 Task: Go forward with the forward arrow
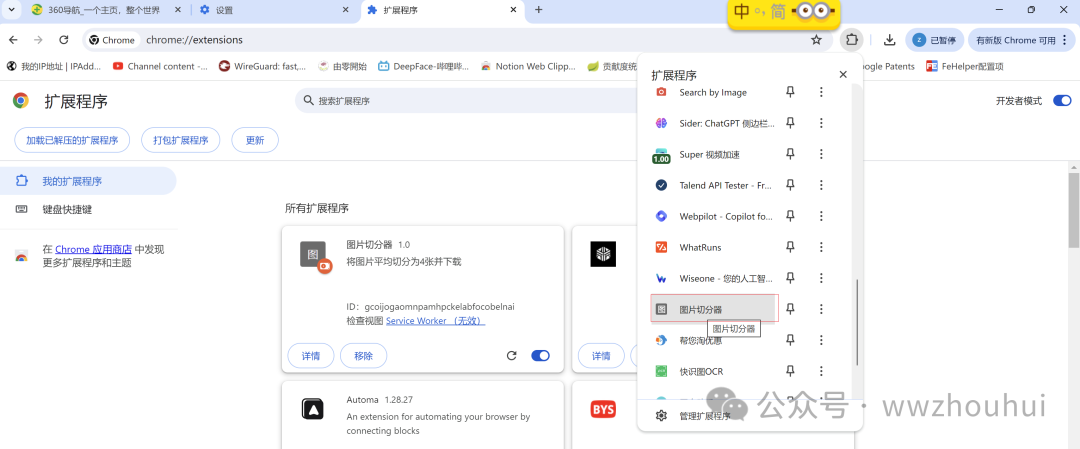(39, 40)
